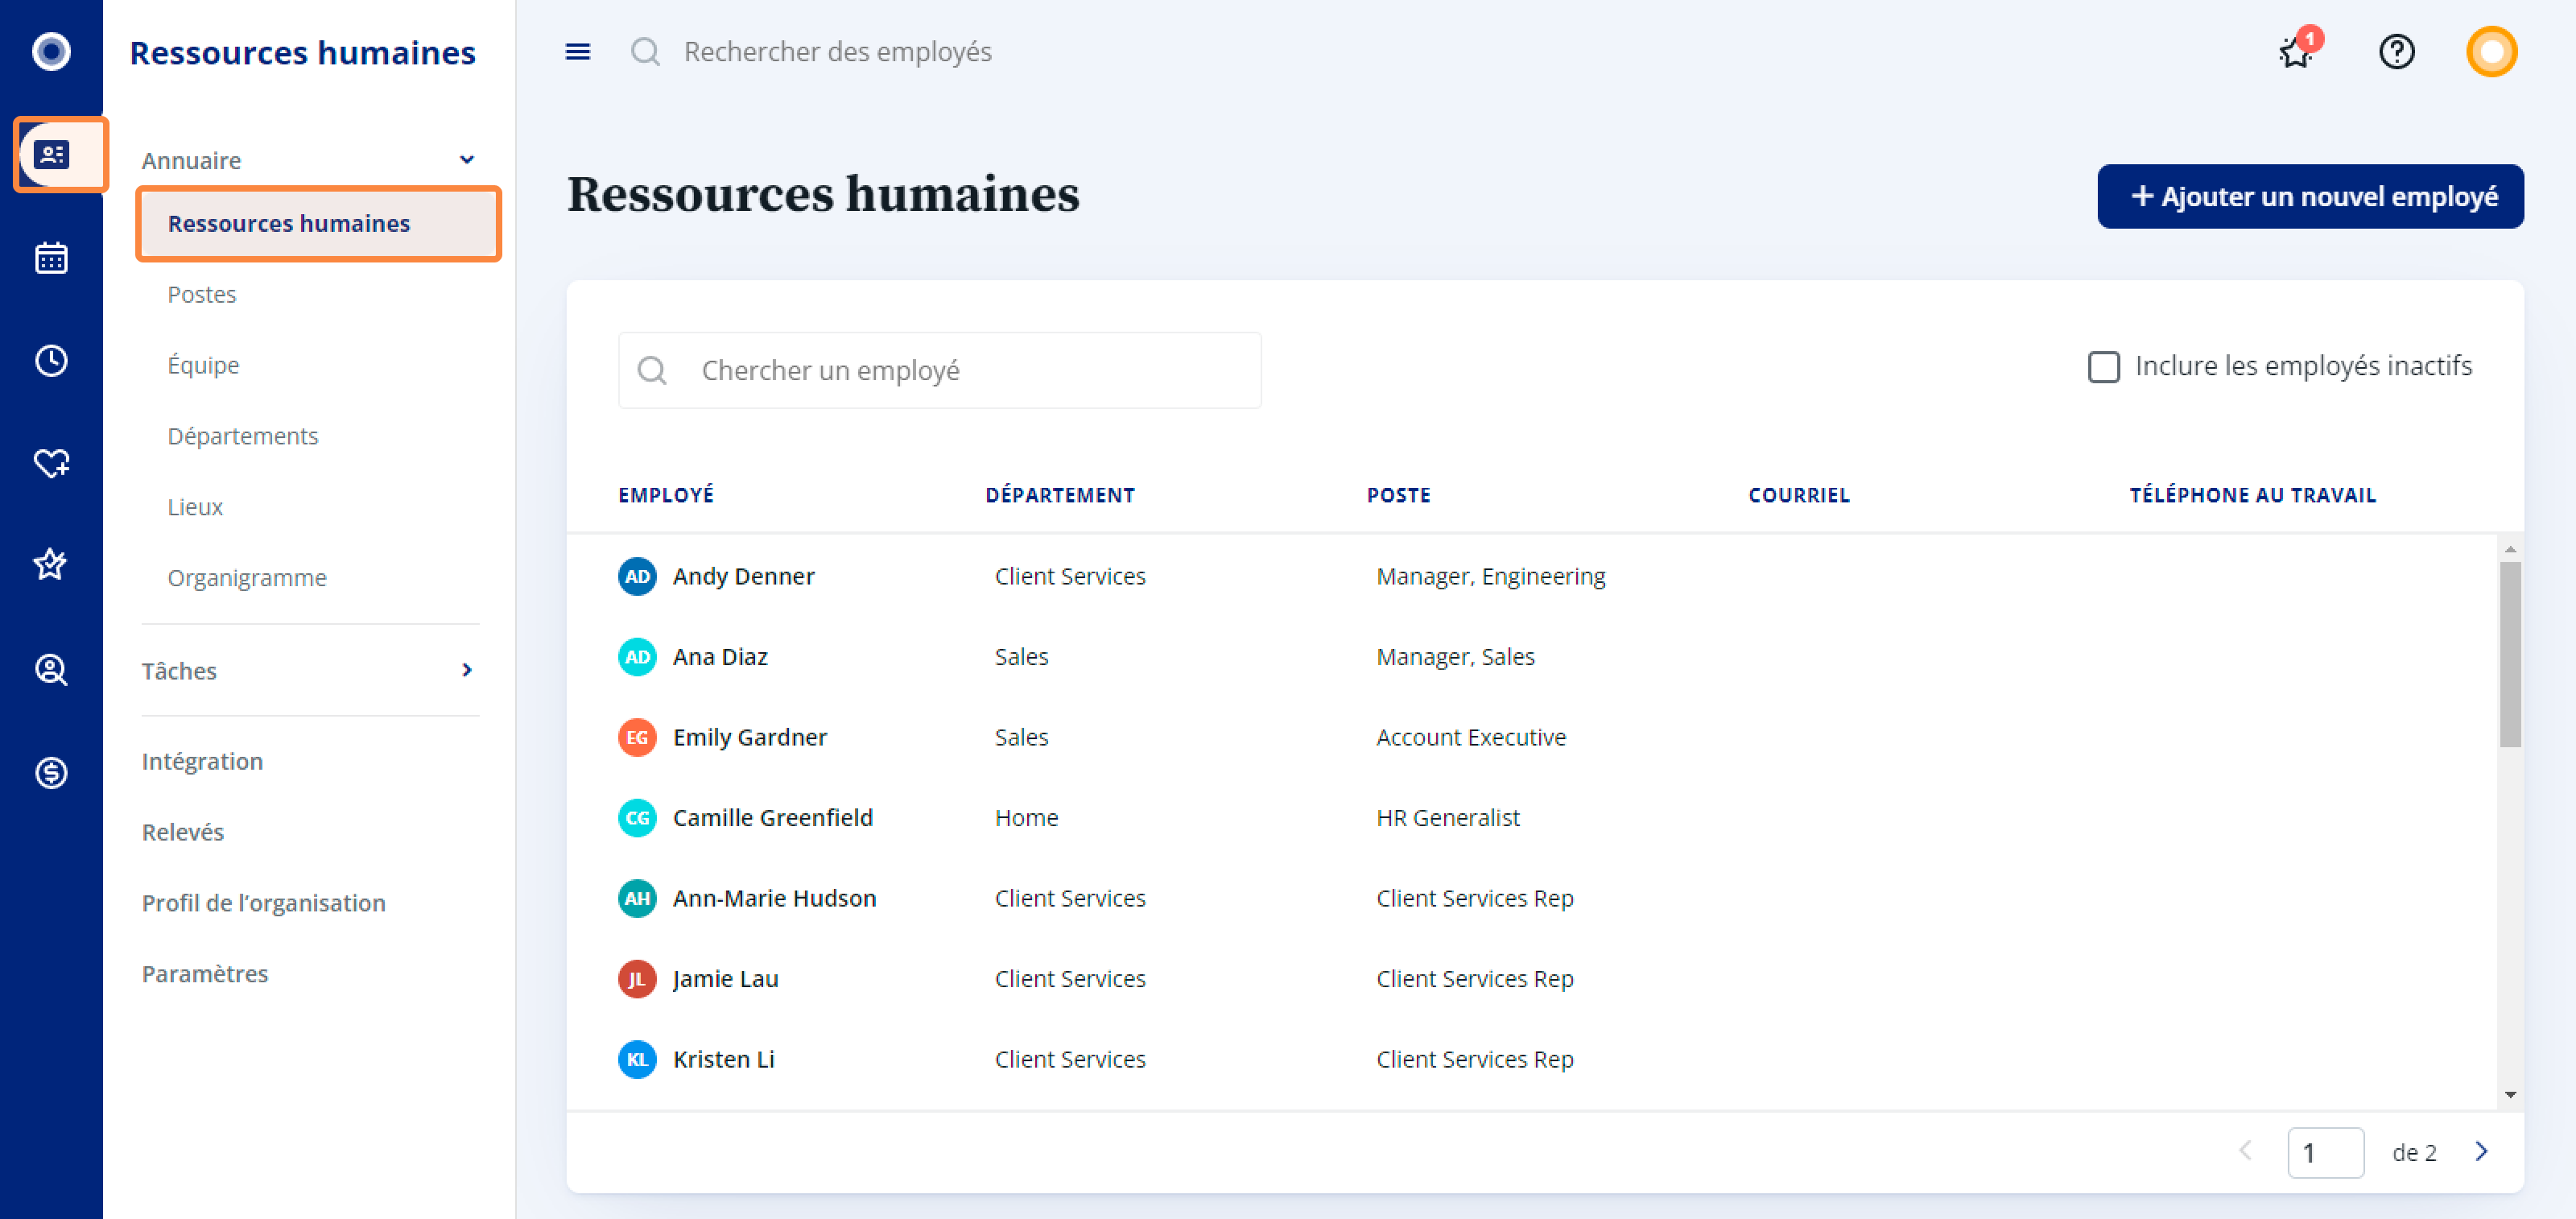
Task: Click Jamie Lau's JL avatar
Action: tap(637, 979)
